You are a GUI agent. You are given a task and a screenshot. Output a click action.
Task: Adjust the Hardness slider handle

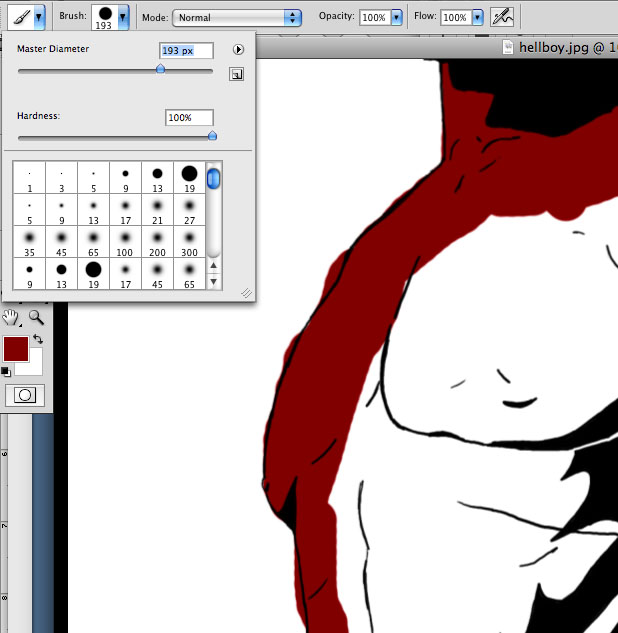pyautogui.click(x=212, y=136)
